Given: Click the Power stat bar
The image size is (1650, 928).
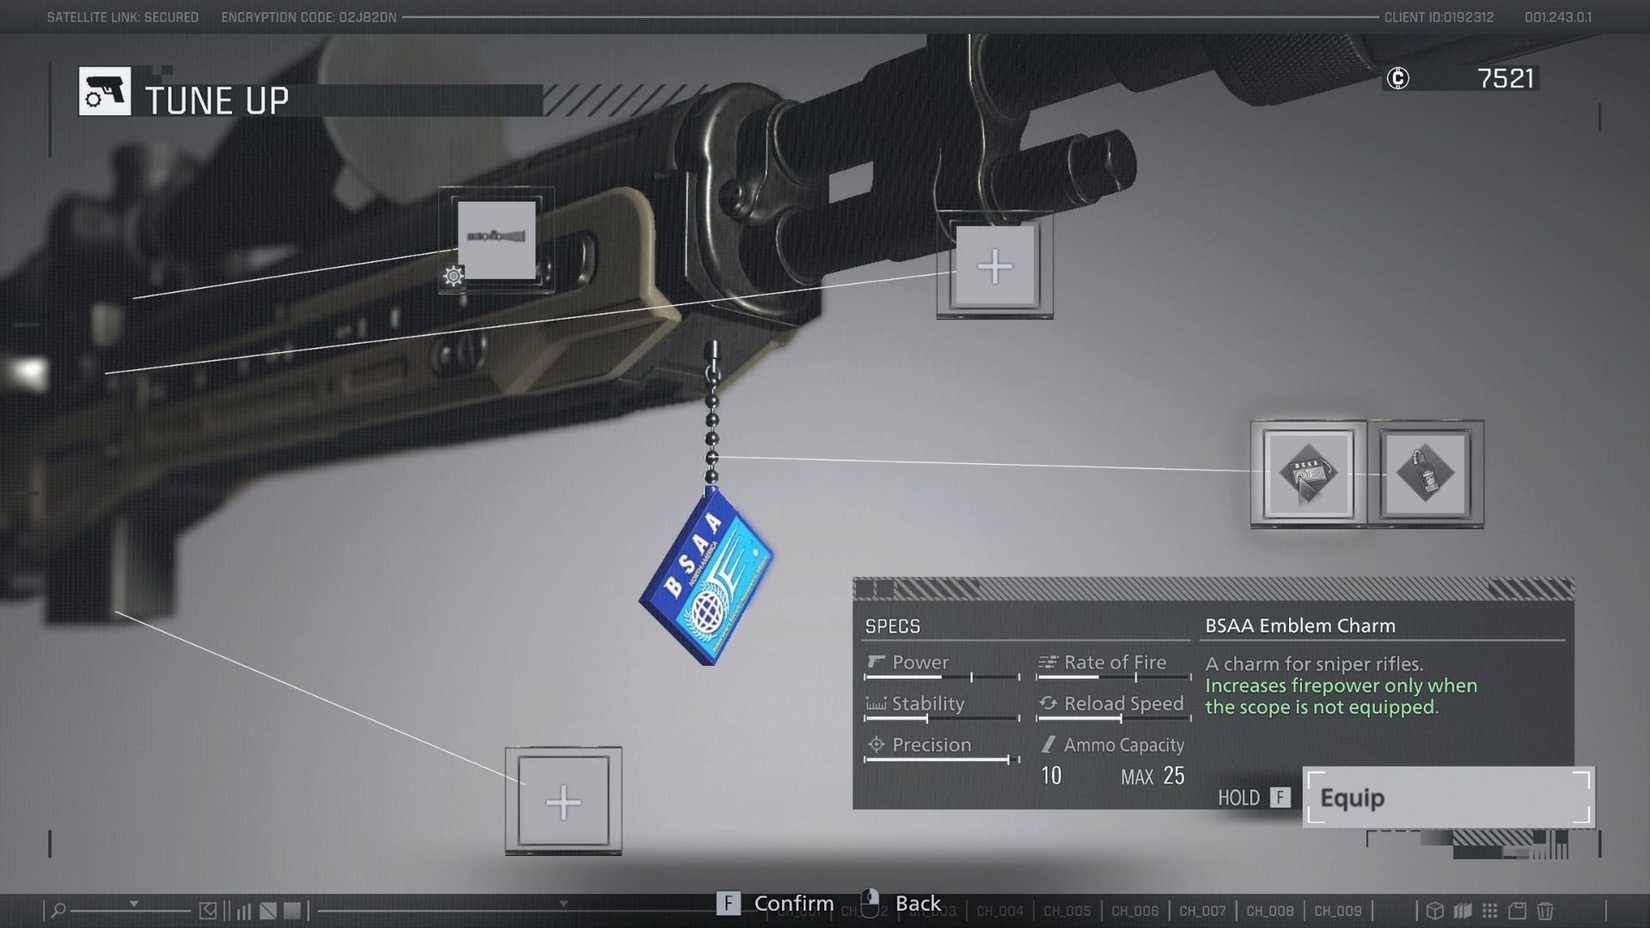Looking at the screenshot, I should [941, 678].
